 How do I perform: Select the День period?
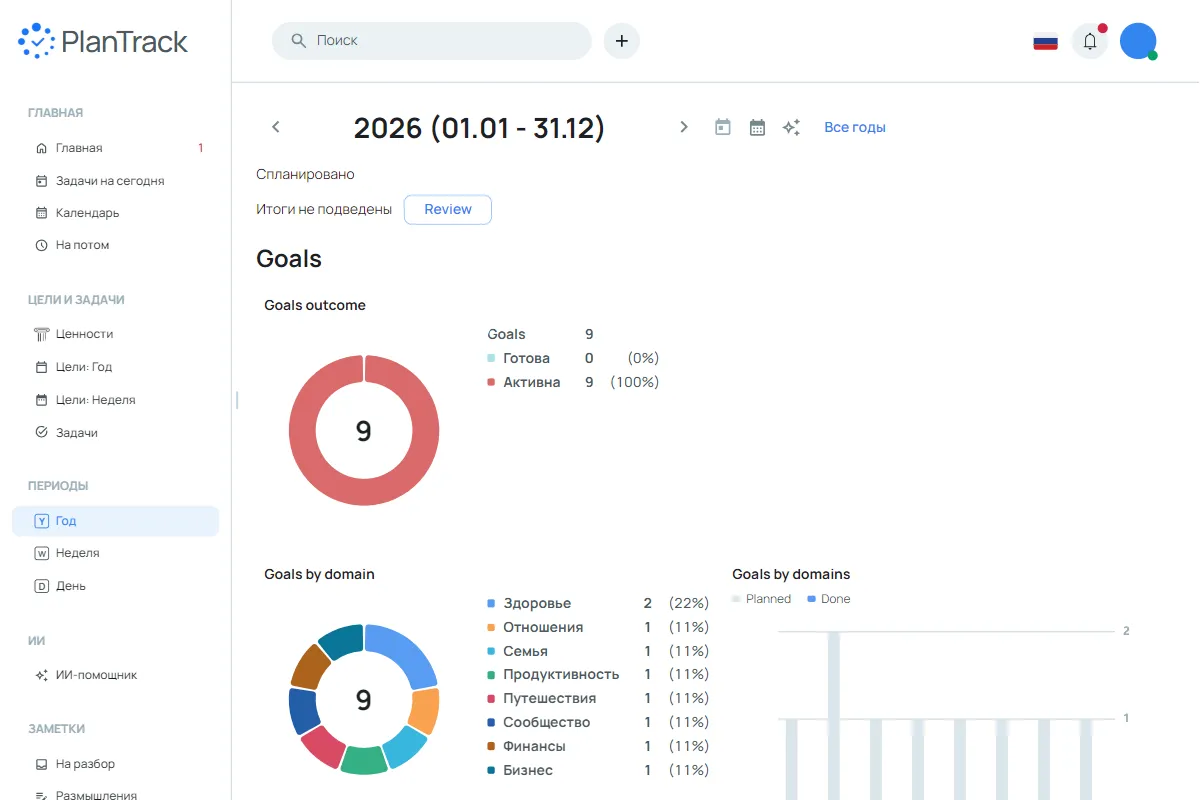[115, 586]
